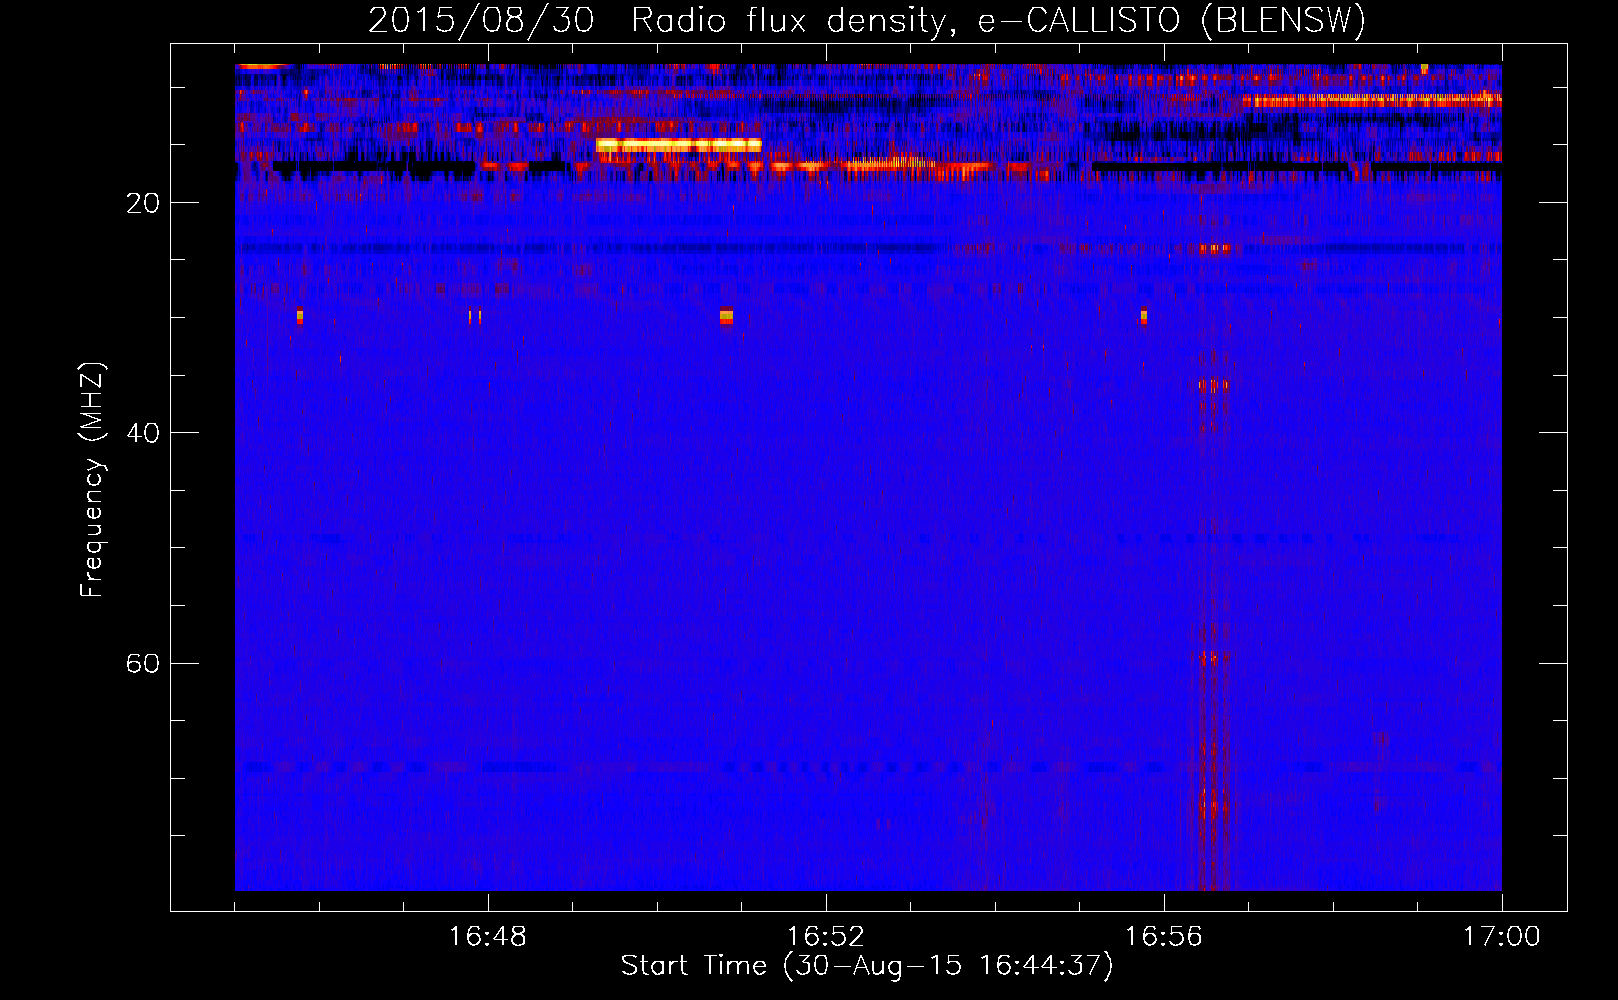Click the 40 MHz frequency tick label

[143, 433]
